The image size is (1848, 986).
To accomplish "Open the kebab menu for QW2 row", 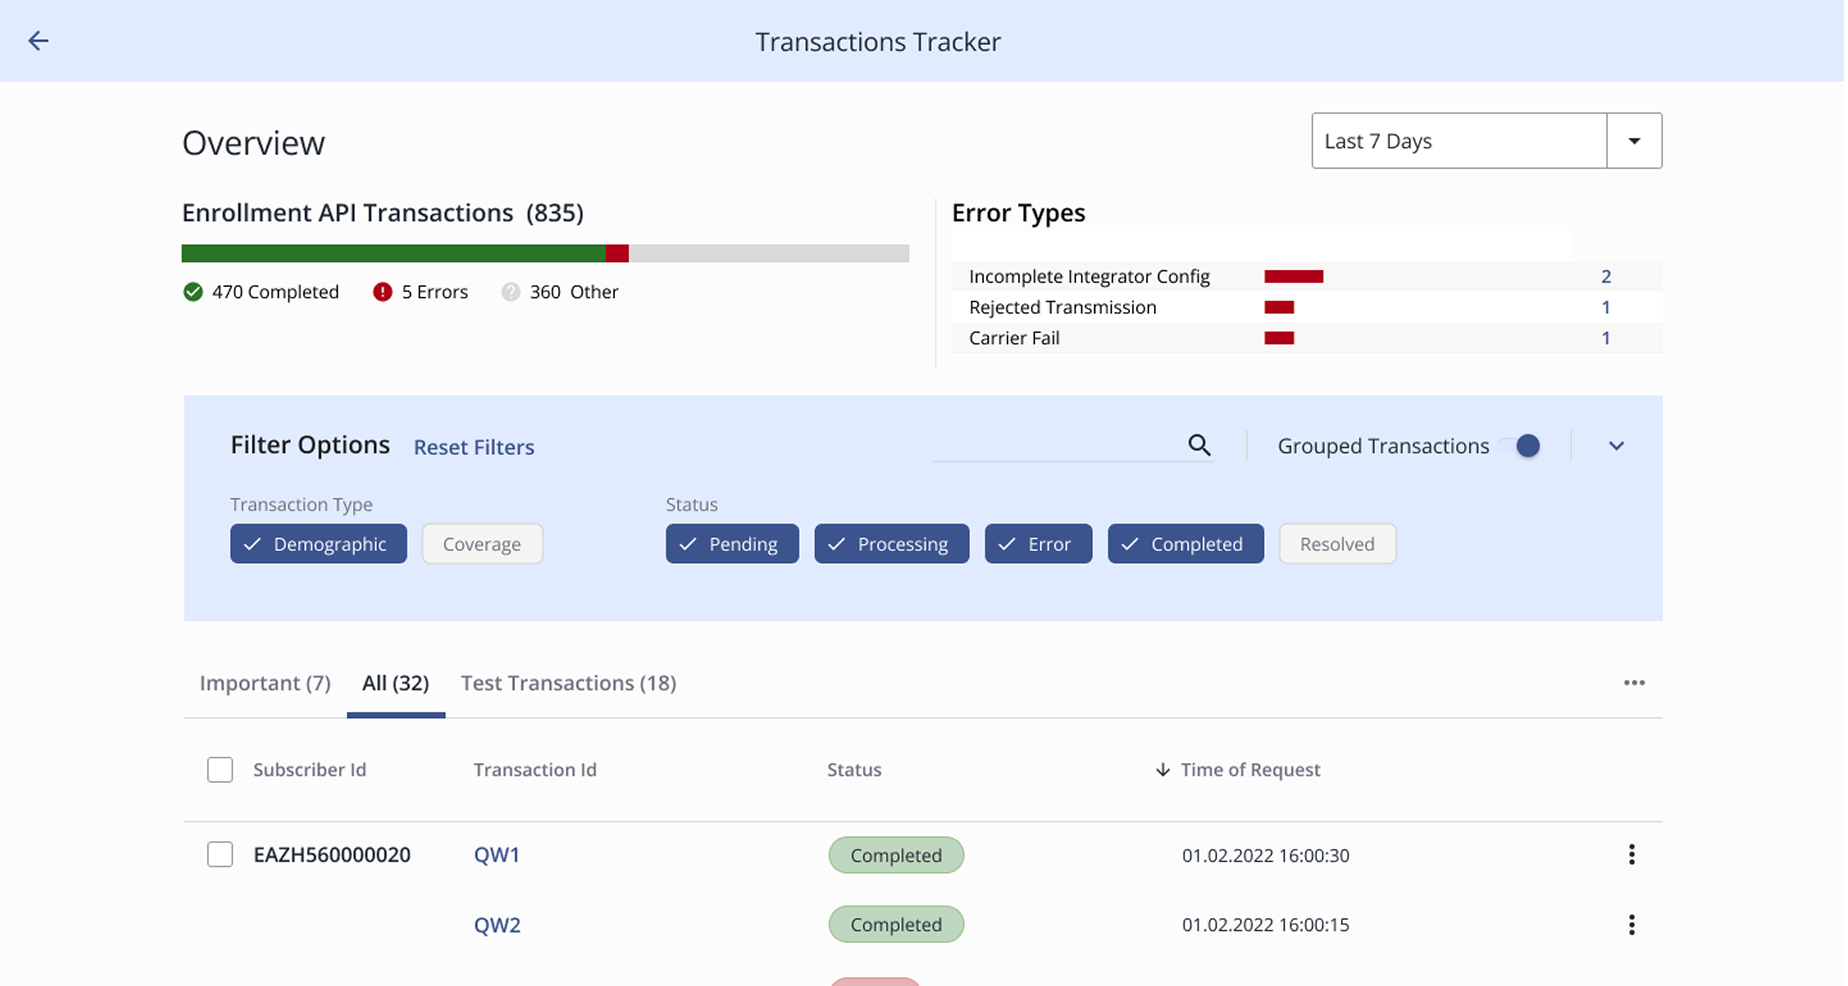I will (x=1631, y=925).
